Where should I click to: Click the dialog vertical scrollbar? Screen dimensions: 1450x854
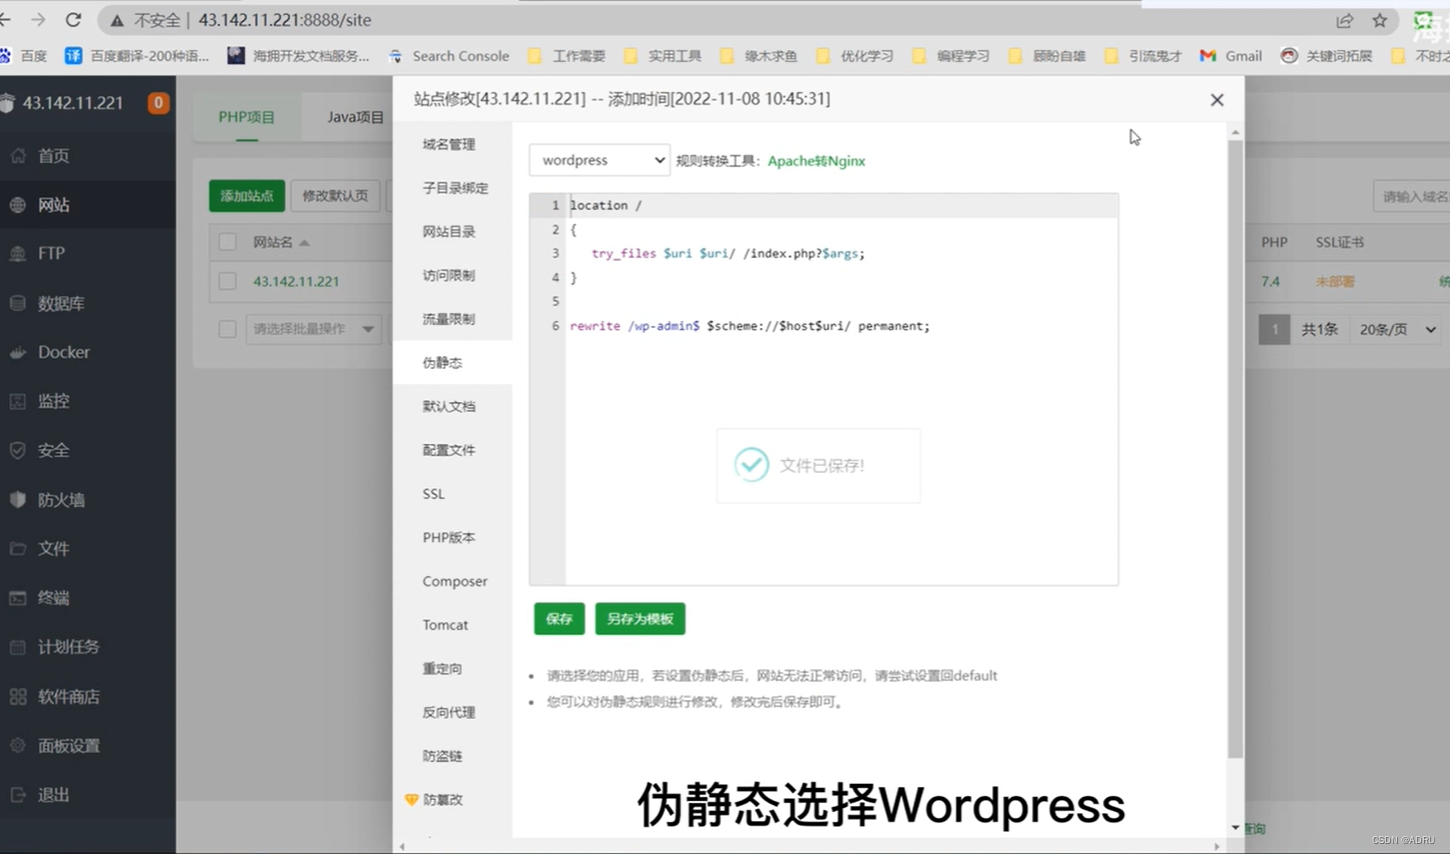pyautogui.click(x=1235, y=450)
